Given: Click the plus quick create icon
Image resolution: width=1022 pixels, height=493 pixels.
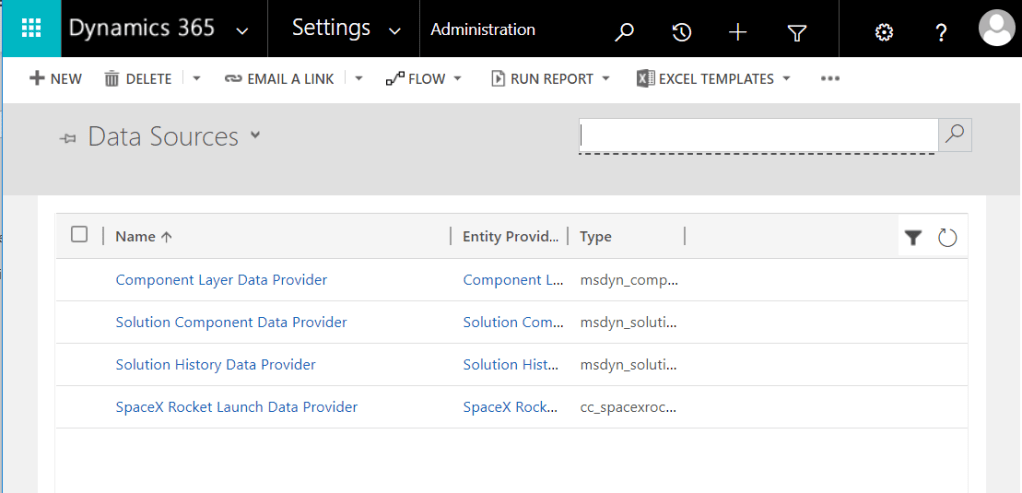Looking at the screenshot, I should [738, 32].
